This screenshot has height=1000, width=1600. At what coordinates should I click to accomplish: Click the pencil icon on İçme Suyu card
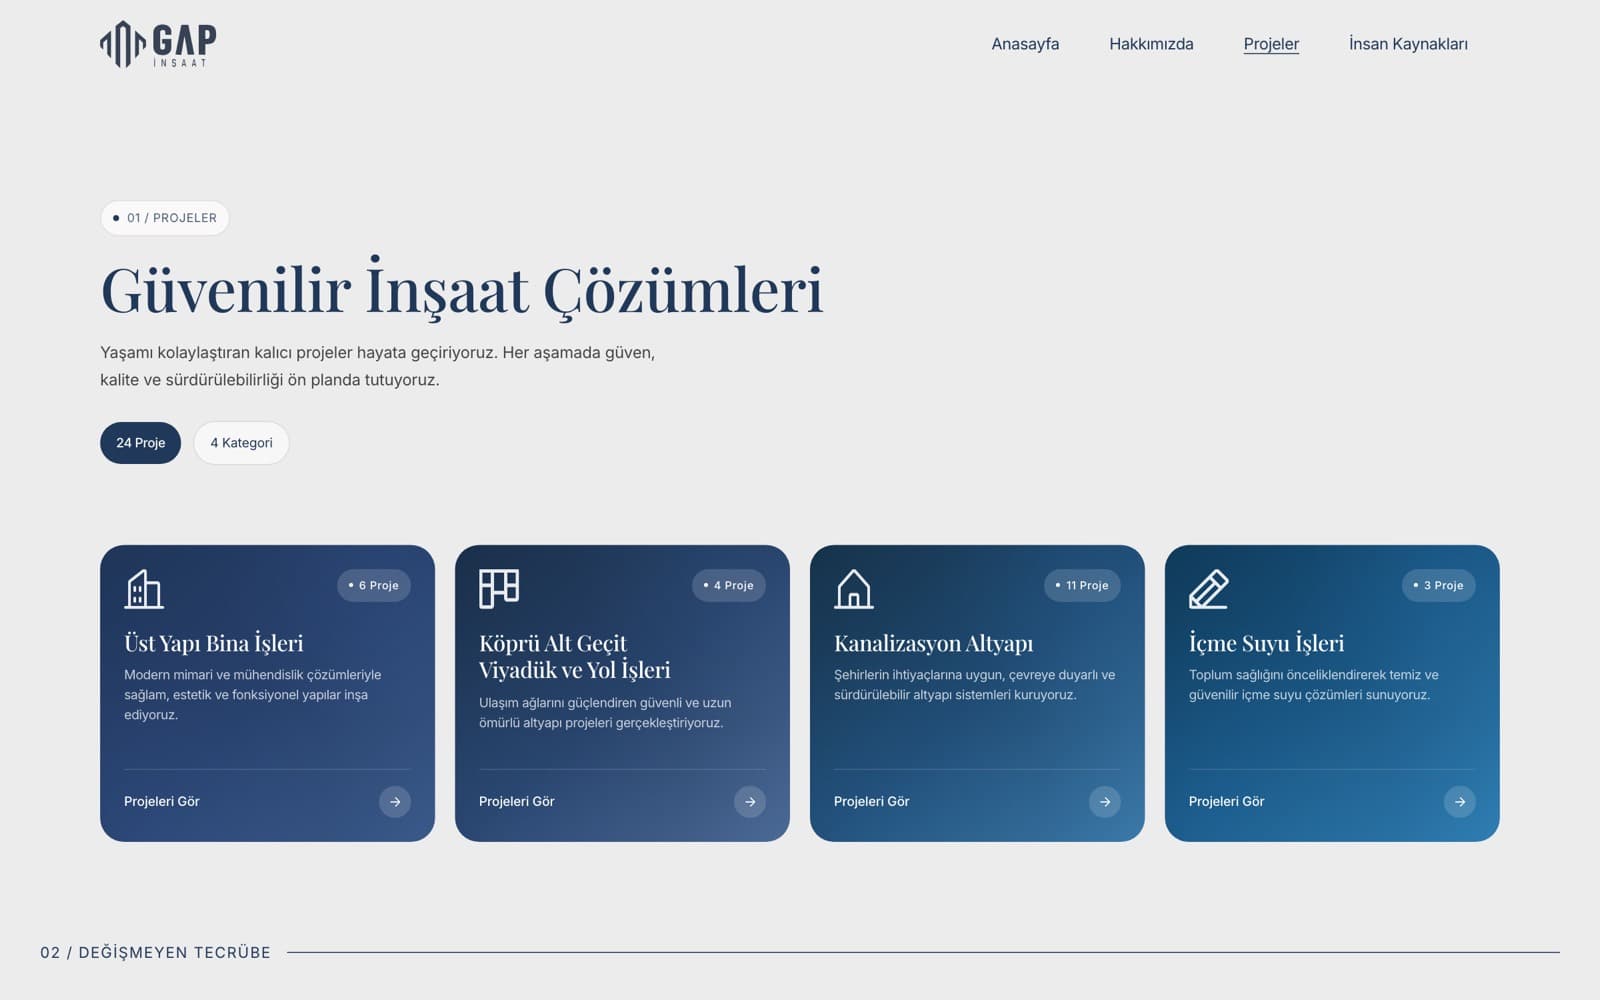1209,589
